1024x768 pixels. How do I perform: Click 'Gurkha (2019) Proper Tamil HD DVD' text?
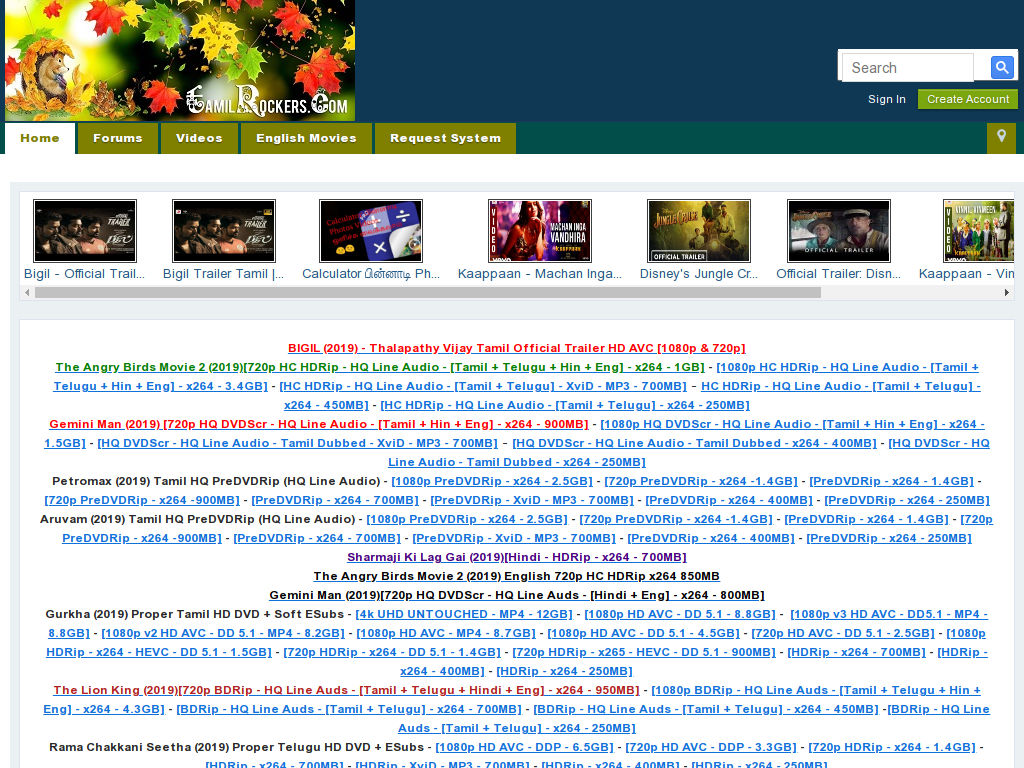coord(195,614)
